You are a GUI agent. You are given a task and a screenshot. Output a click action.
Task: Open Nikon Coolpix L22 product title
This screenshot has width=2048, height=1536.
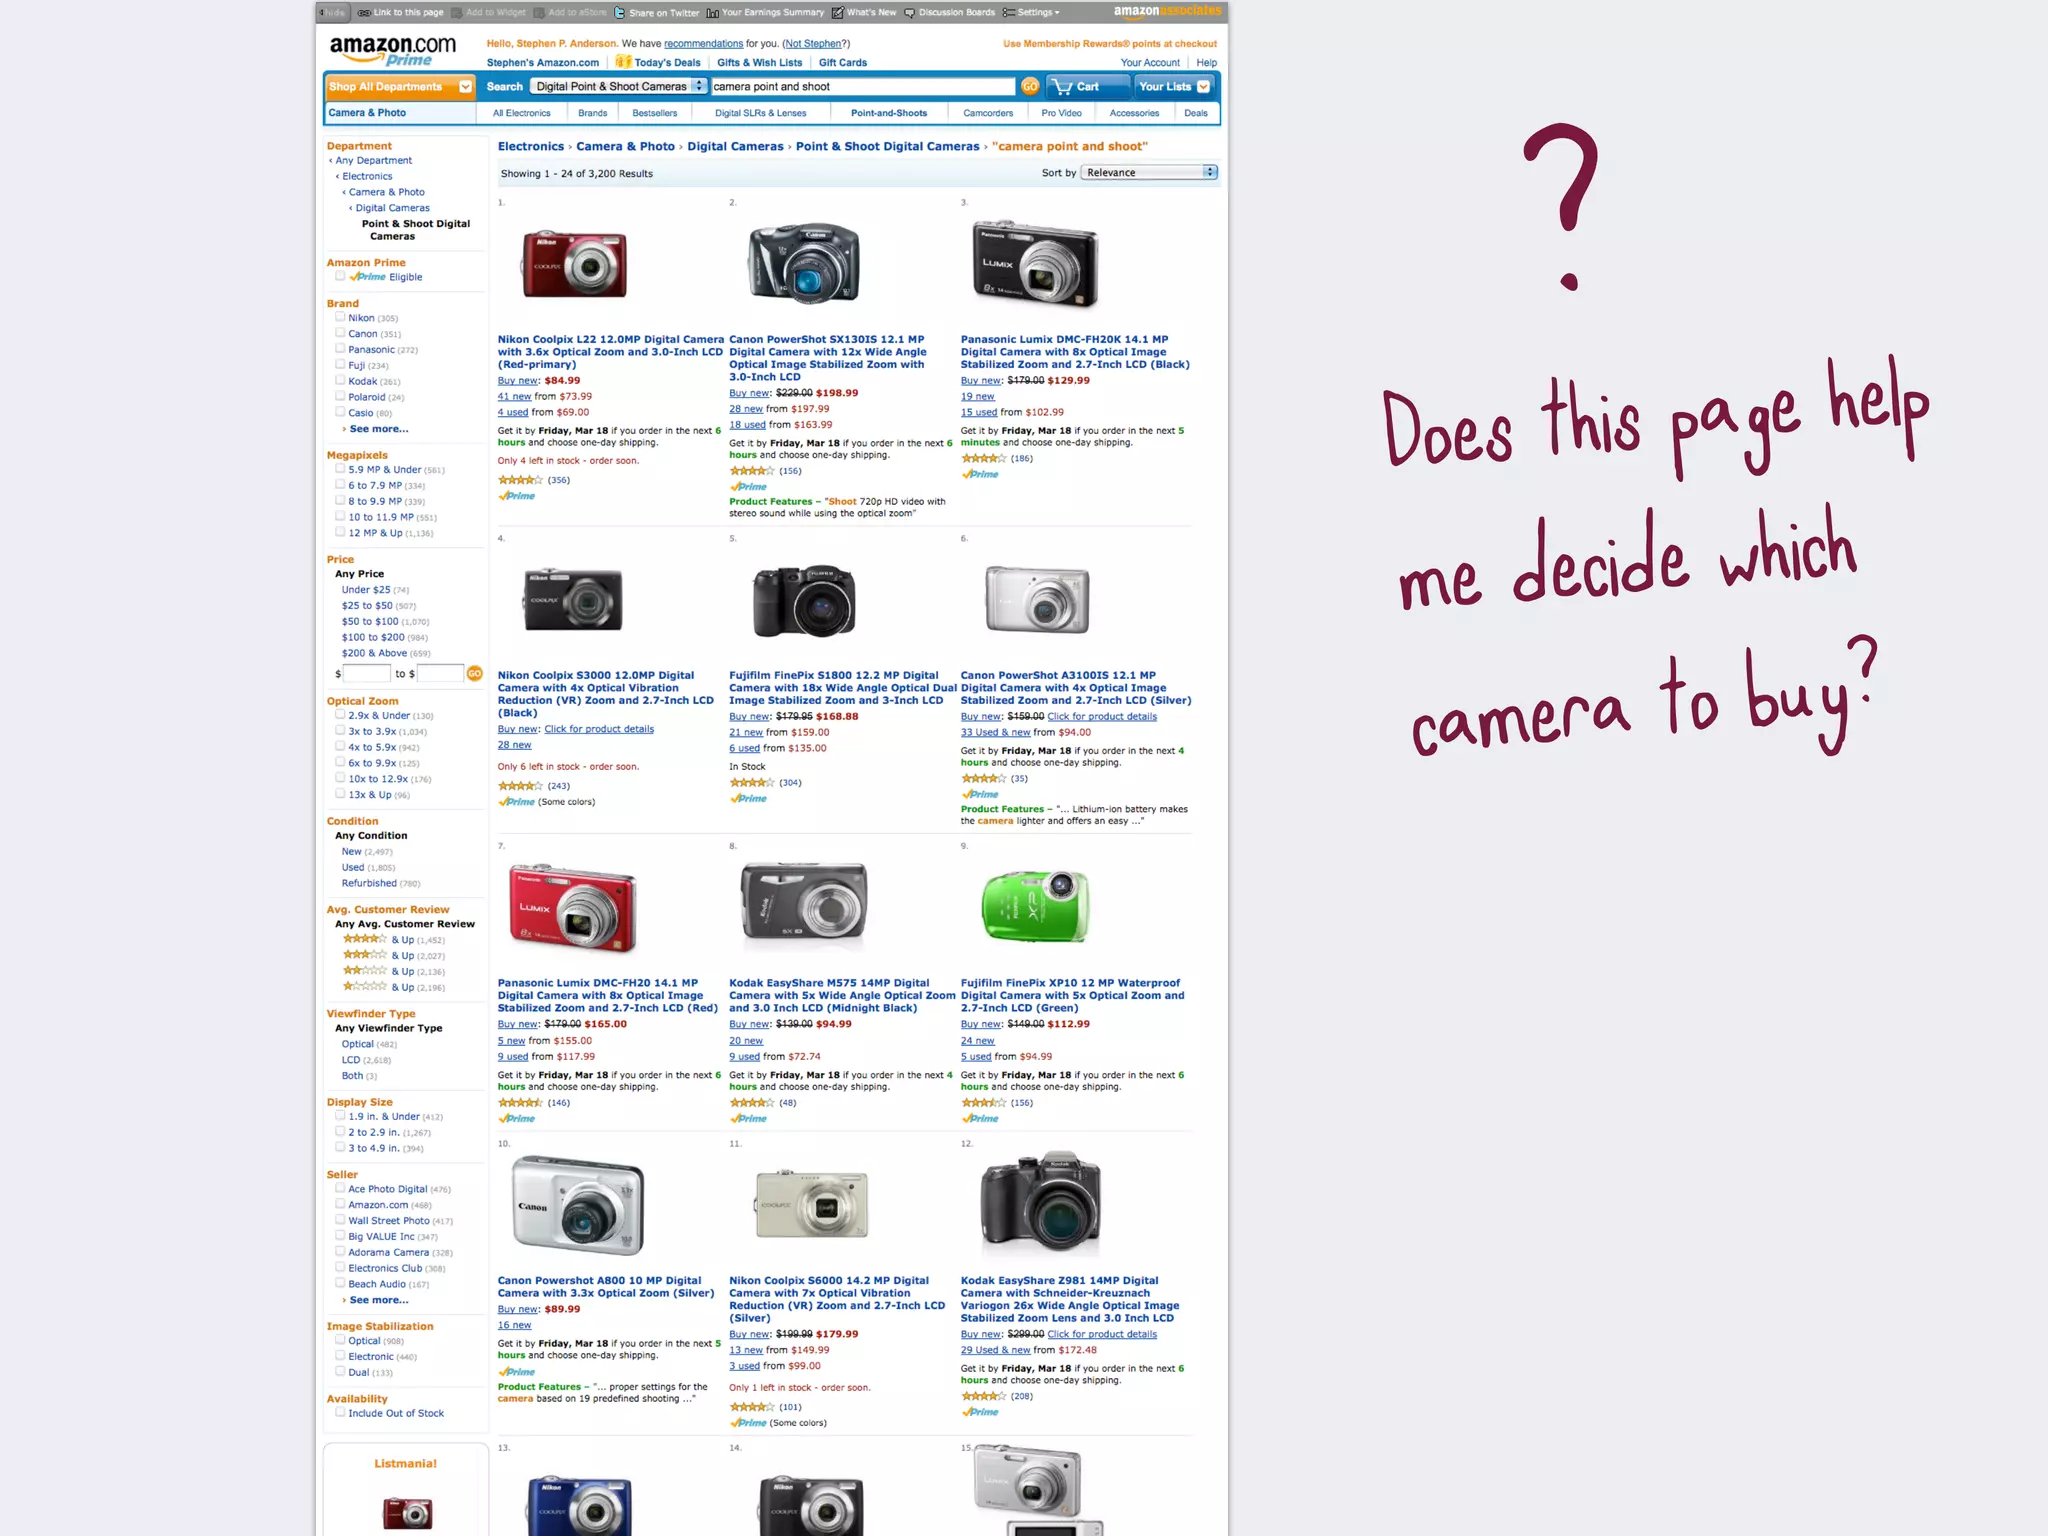click(x=610, y=352)
